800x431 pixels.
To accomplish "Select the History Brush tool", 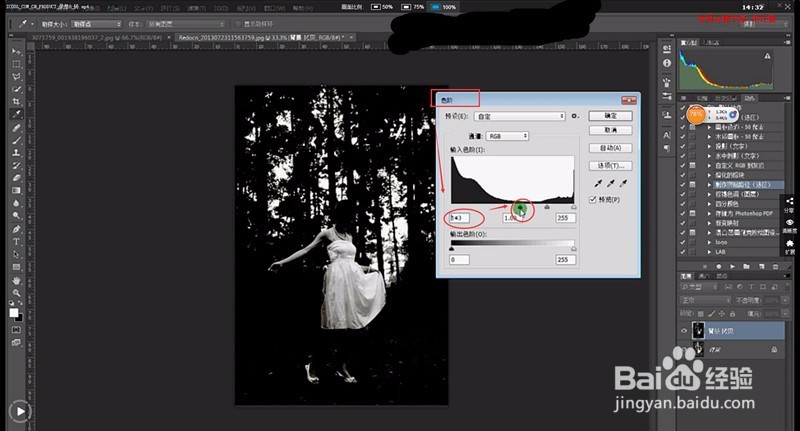I will pos(16,165).
